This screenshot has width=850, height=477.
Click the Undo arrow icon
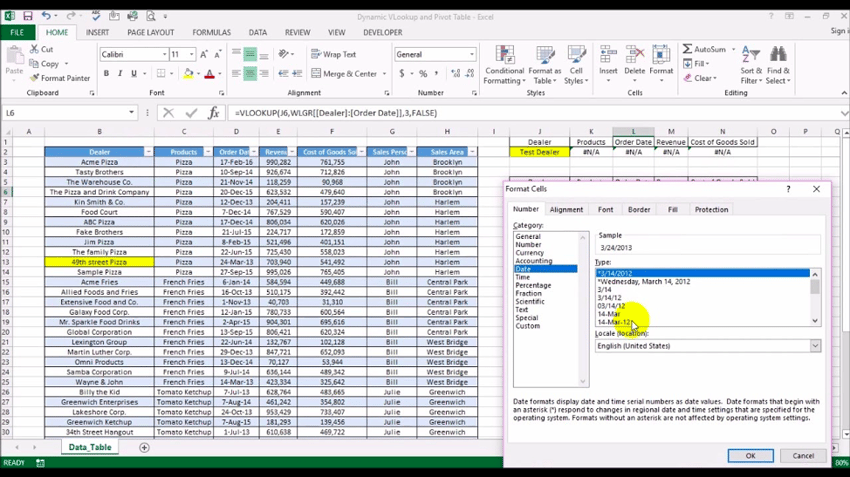[46, 16]
